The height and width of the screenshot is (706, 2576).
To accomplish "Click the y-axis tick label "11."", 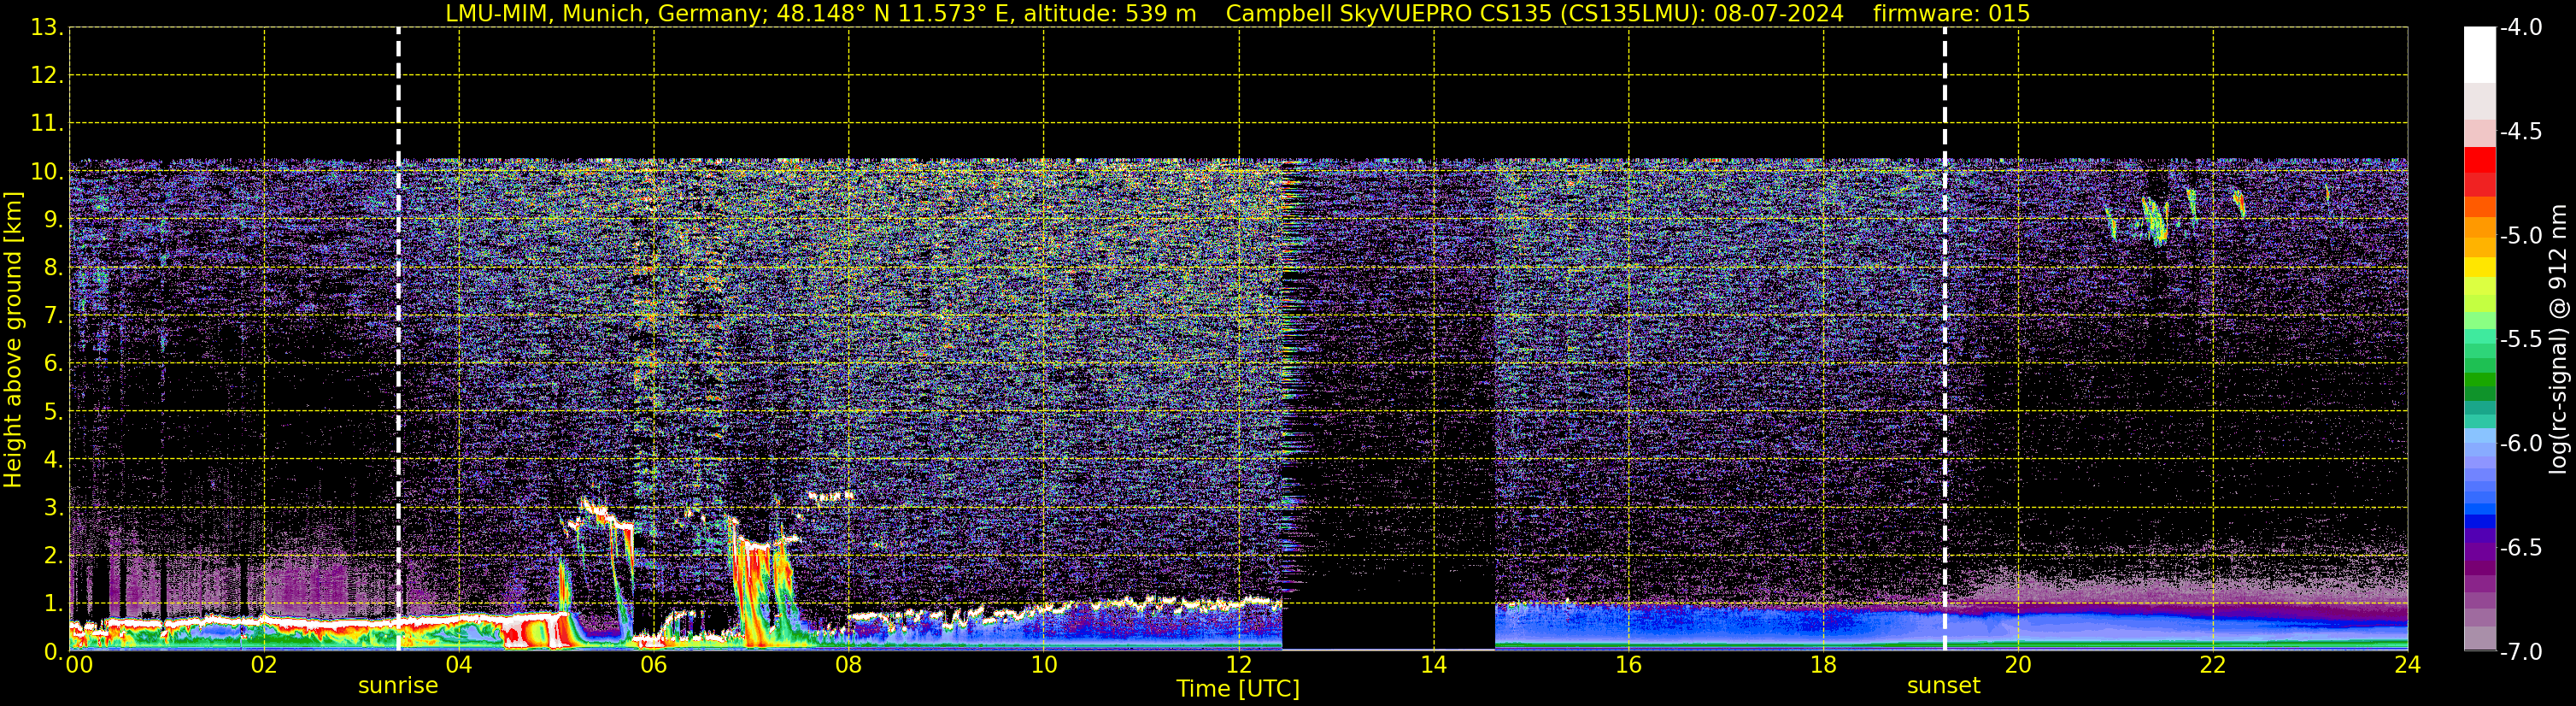I will 47,123.
